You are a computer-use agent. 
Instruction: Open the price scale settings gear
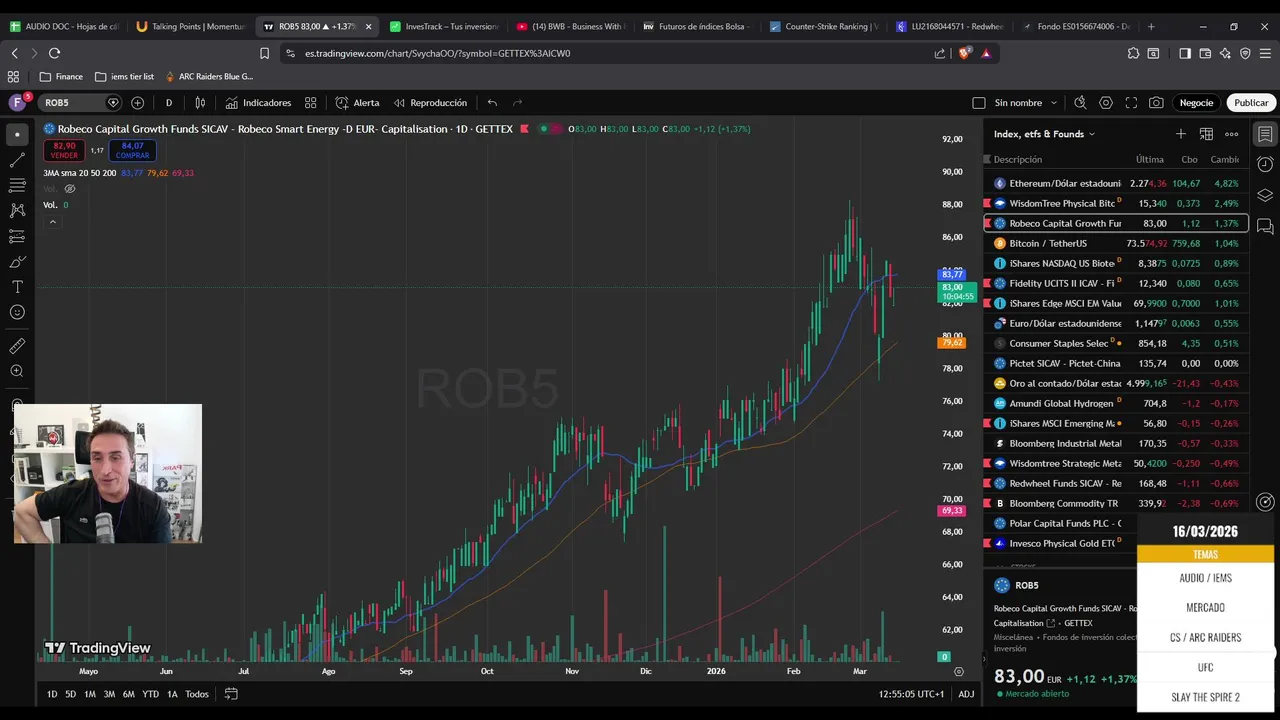959,672
